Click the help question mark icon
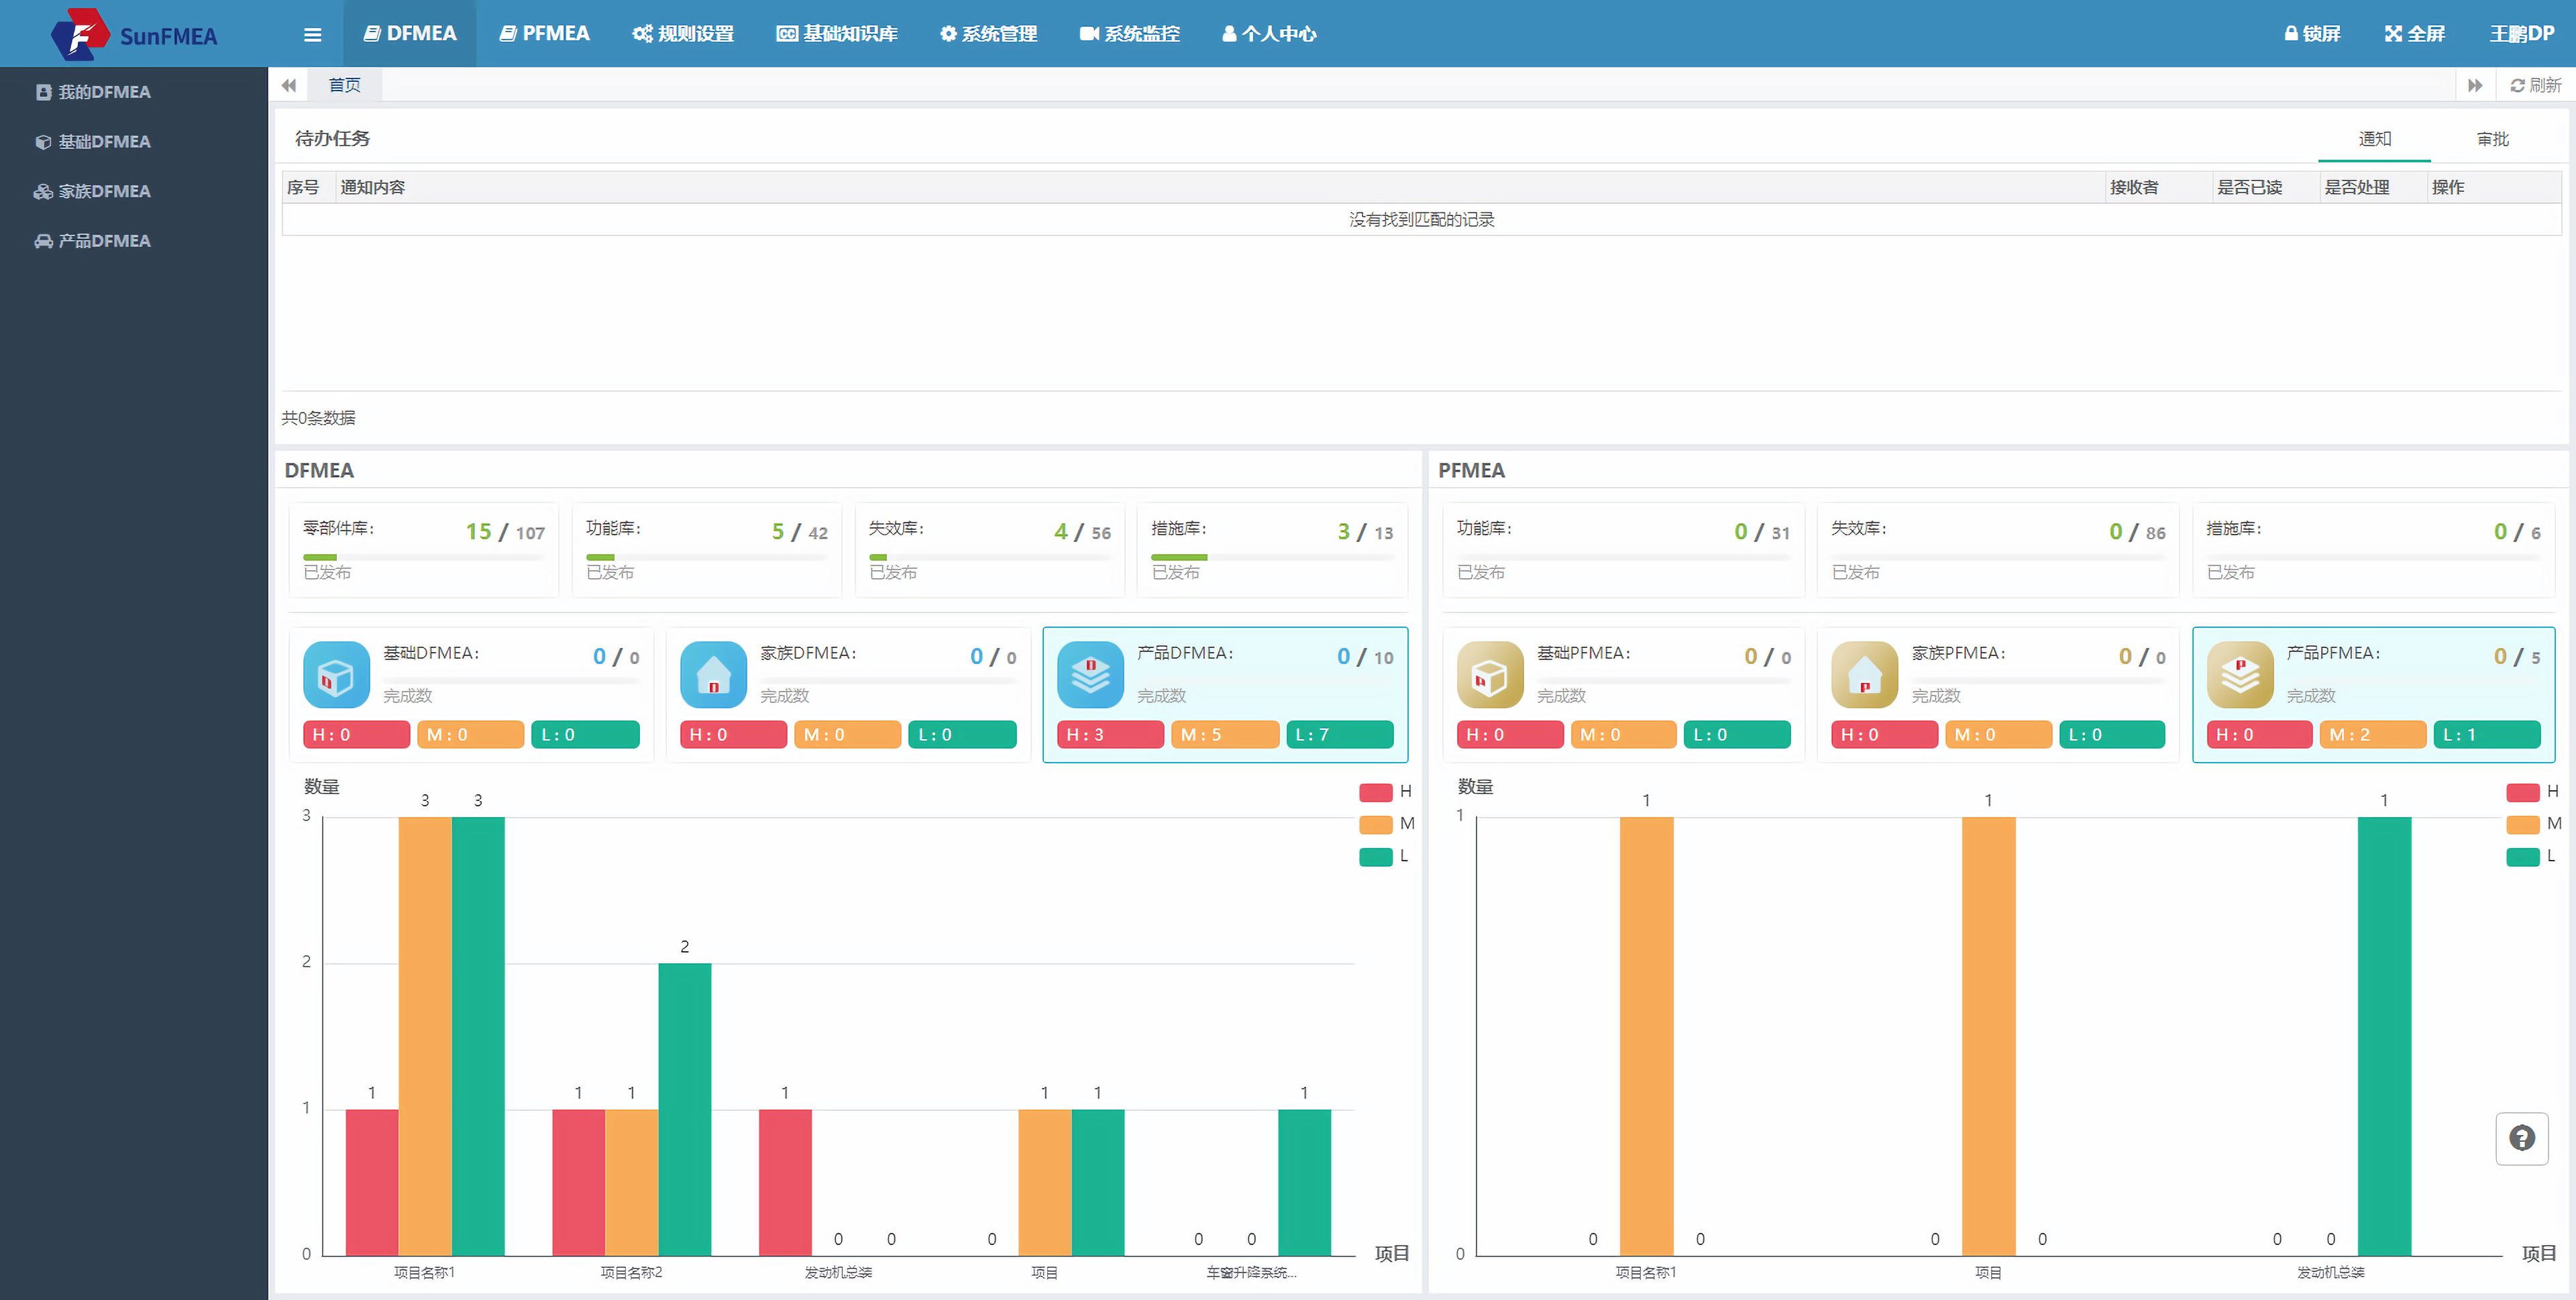2576x1300 pixels. click(2521, 1138)
